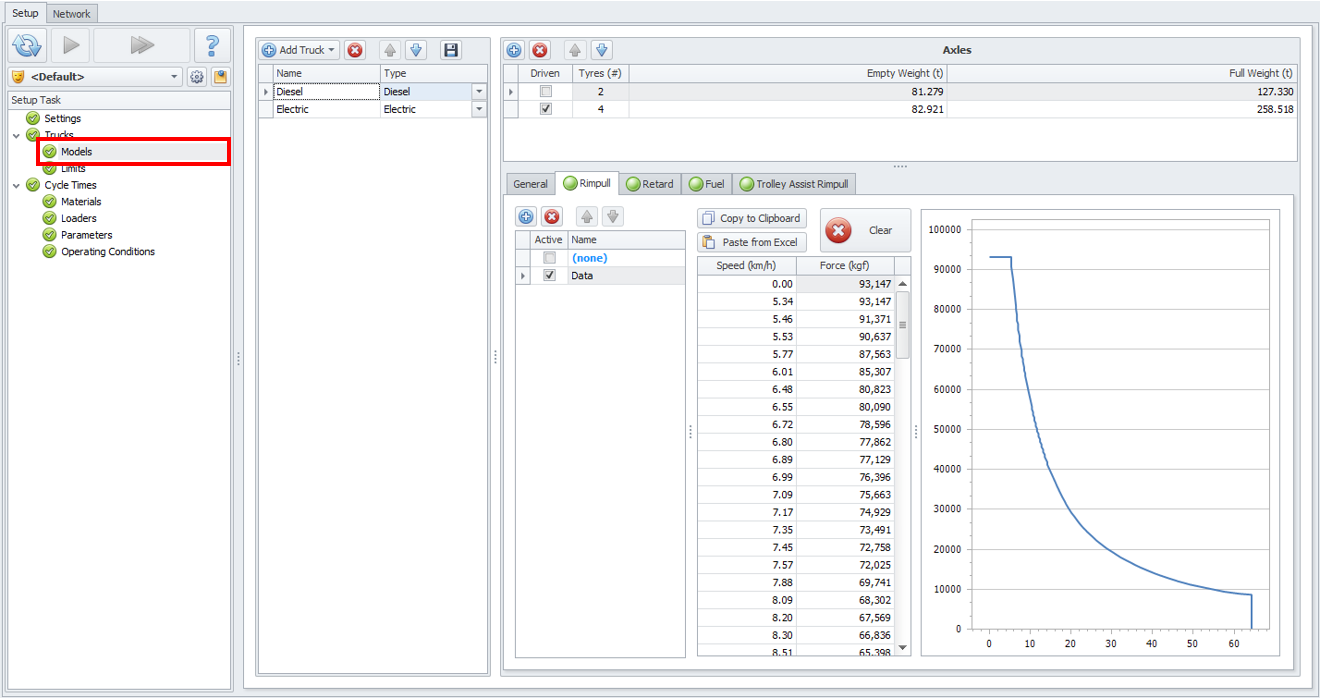Image resolution: width=1320 pixels, height=698 pixels.
Task: Click the refresh icon in left toolbar
Action: pyautogui.click(x=27, y=45)
